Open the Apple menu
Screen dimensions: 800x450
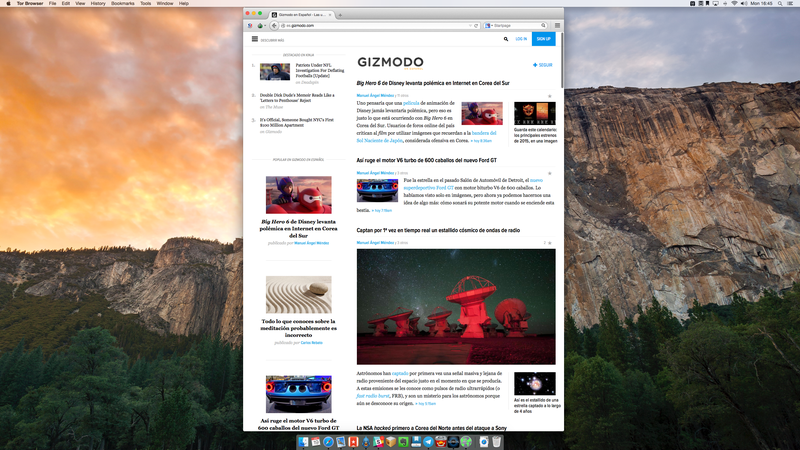(x=8, y=4)
